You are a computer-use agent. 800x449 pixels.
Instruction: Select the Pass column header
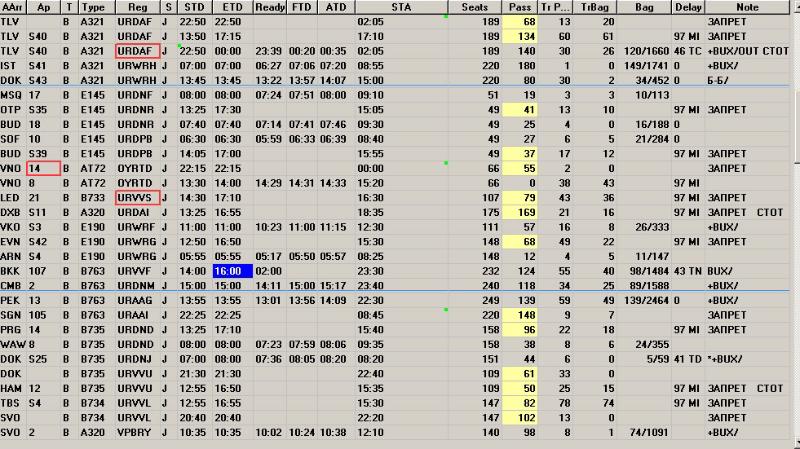click(x=519, y=7)
